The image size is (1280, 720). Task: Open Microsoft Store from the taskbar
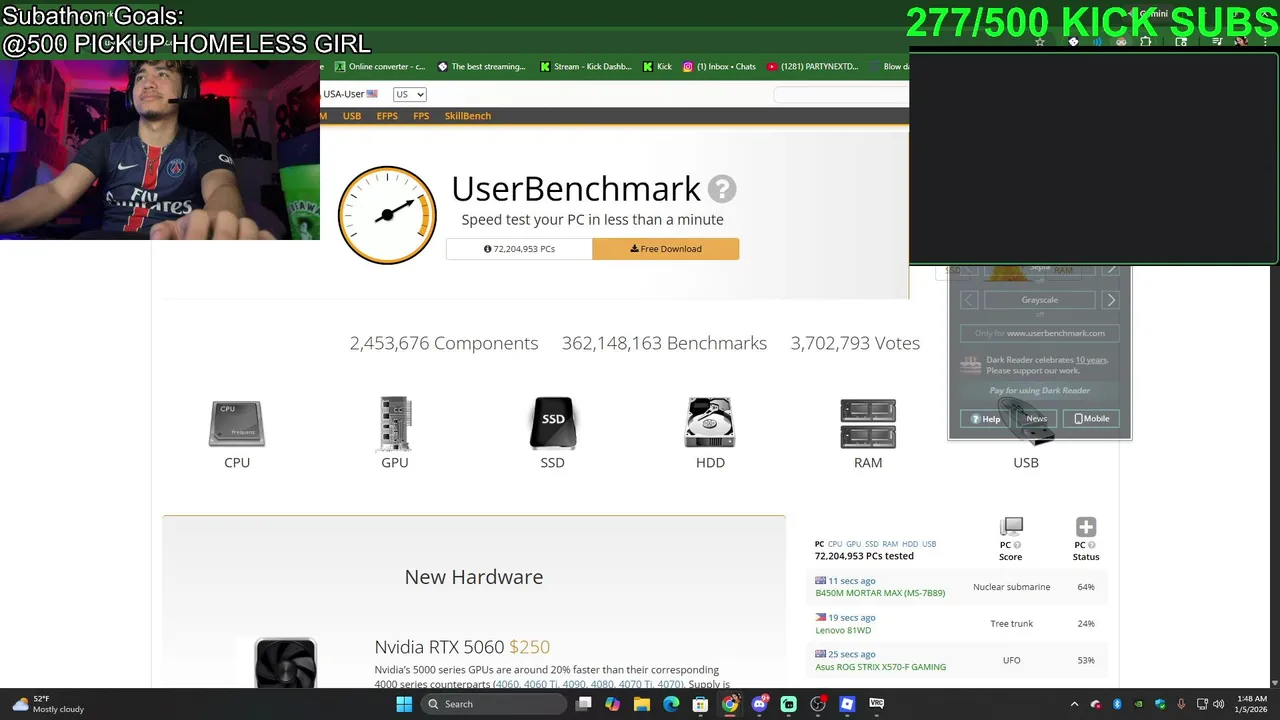700,704
